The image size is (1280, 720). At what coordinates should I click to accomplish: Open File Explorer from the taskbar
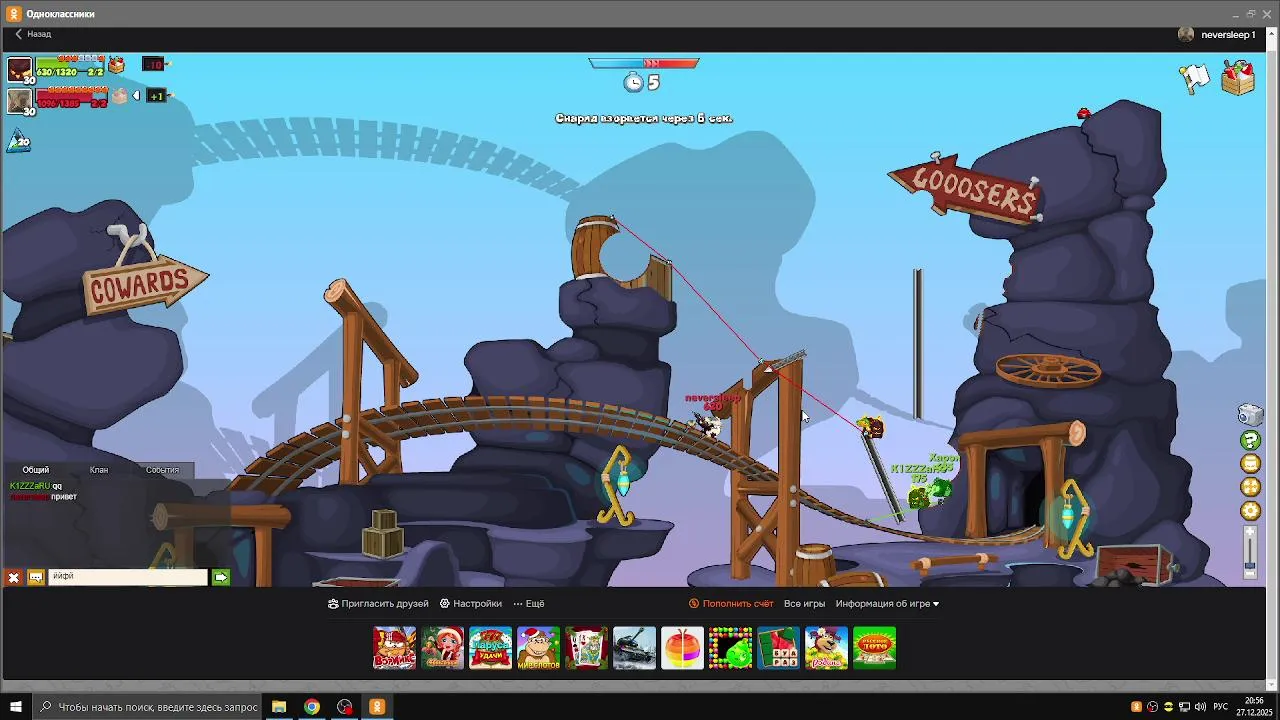[279, 707]
